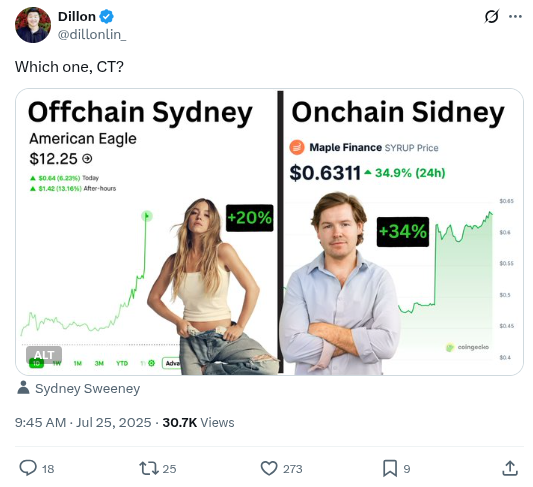The image size is (533, 487).
Task: Click the 25 reposts count
Action: pos(169,469)
